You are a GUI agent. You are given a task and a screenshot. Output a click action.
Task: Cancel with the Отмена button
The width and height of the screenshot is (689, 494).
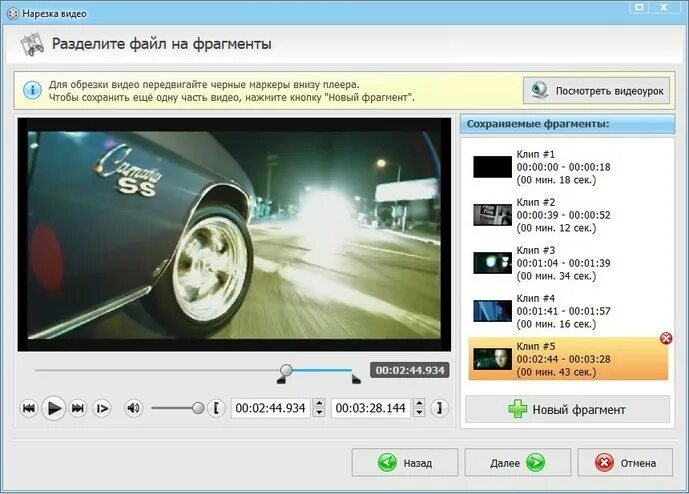[625, 462]
